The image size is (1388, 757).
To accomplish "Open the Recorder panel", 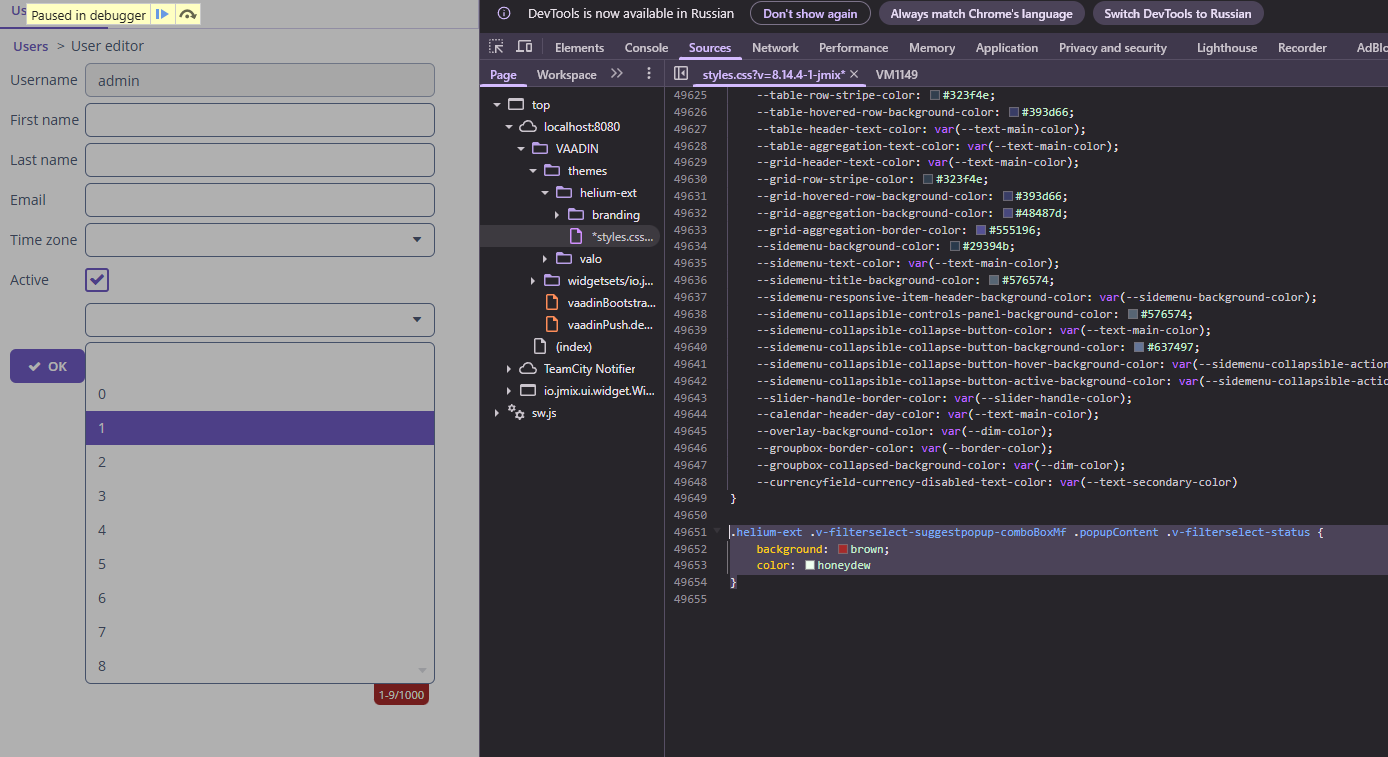I will [1302, 48].
